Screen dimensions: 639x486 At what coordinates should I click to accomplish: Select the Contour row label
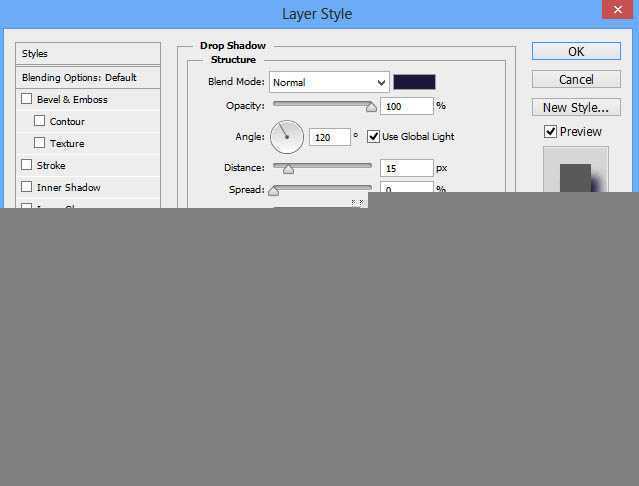pyautogui.click(x=67, y=121)
